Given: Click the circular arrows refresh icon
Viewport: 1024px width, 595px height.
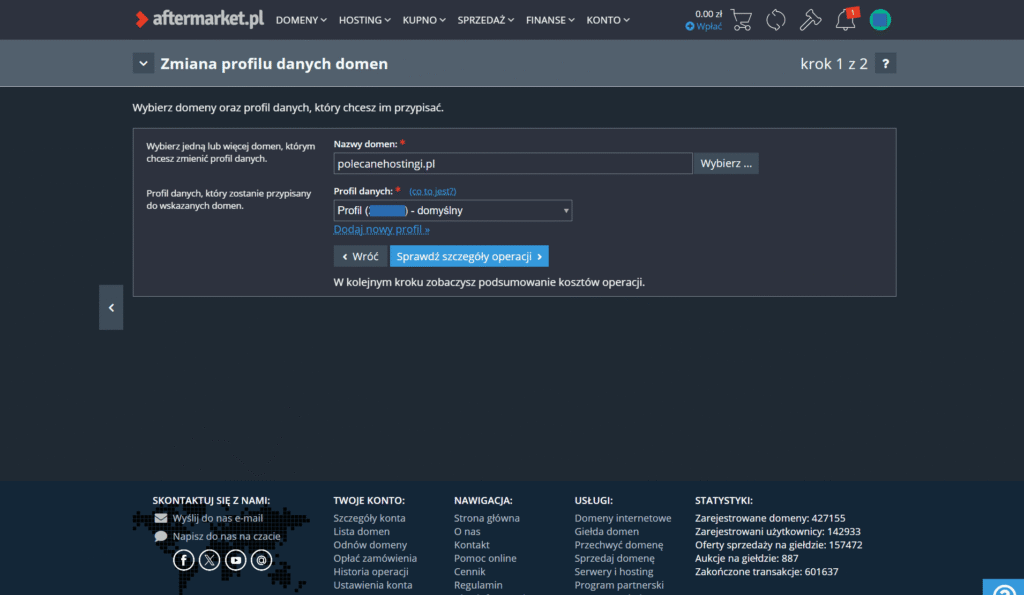Looking at the screenshot, I should tap(776, 19).
